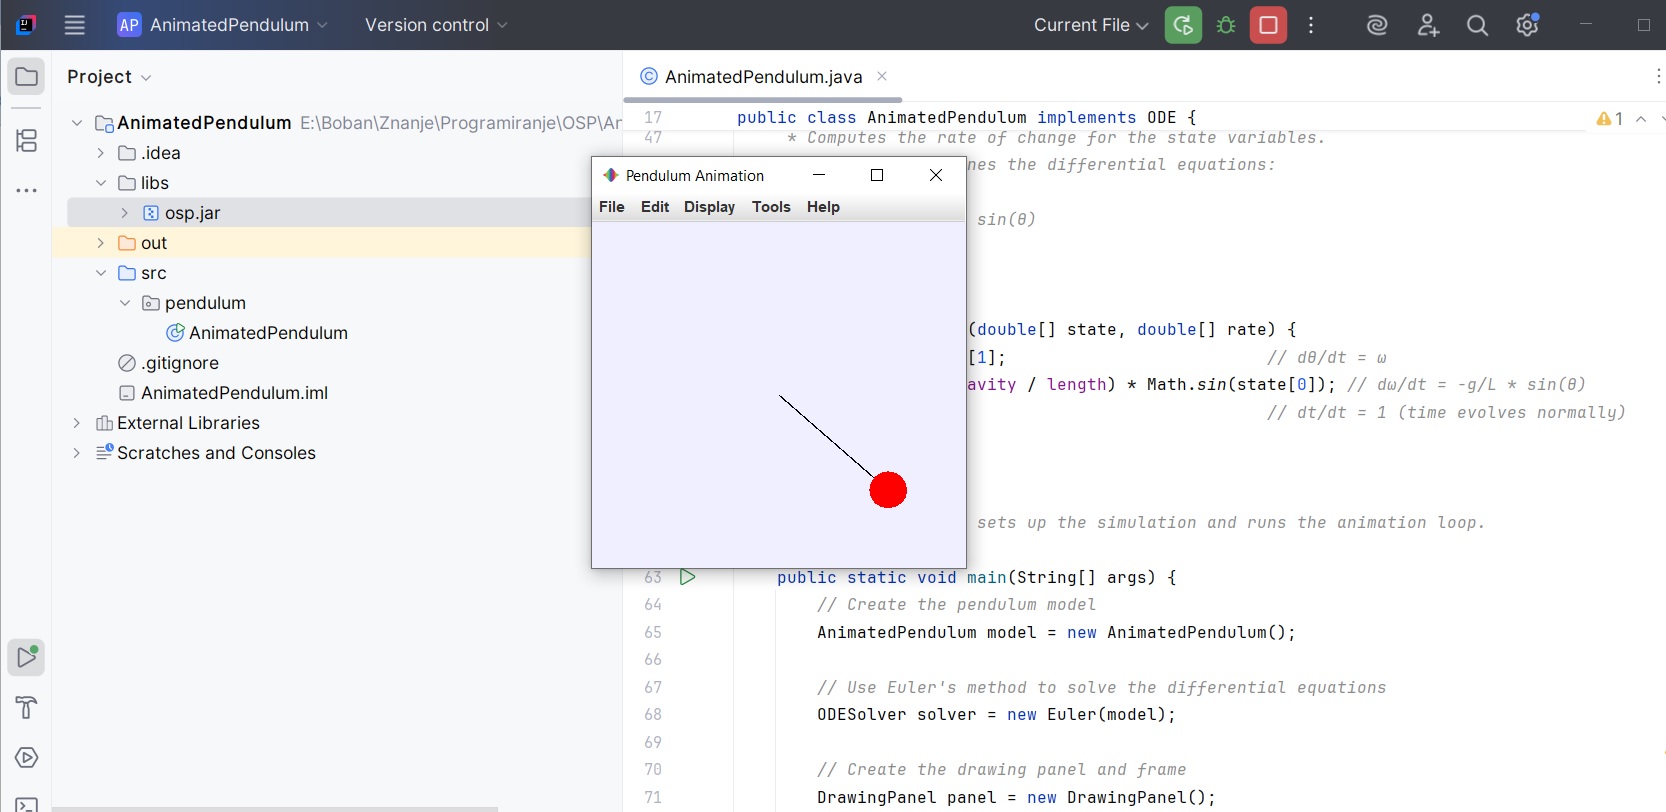Screen dimensions: 1666x812
Task: Open More Actions vertical dots
Action: [1311, 25]
